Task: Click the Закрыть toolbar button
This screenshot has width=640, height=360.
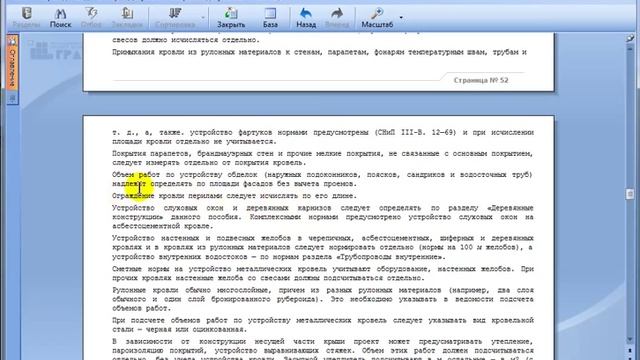Action: click(231, 18)
